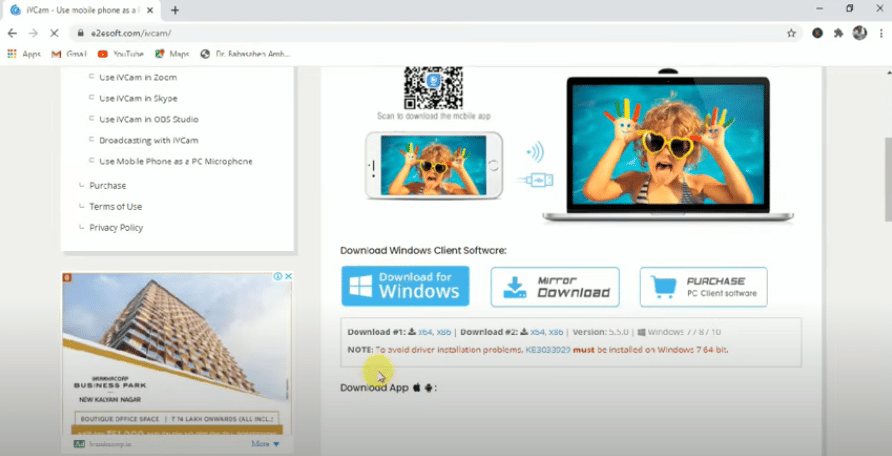The height and width of the screenshot is (456, 892).
Task: Open a new tab with the plus button
Action: [x=175, y=10]
